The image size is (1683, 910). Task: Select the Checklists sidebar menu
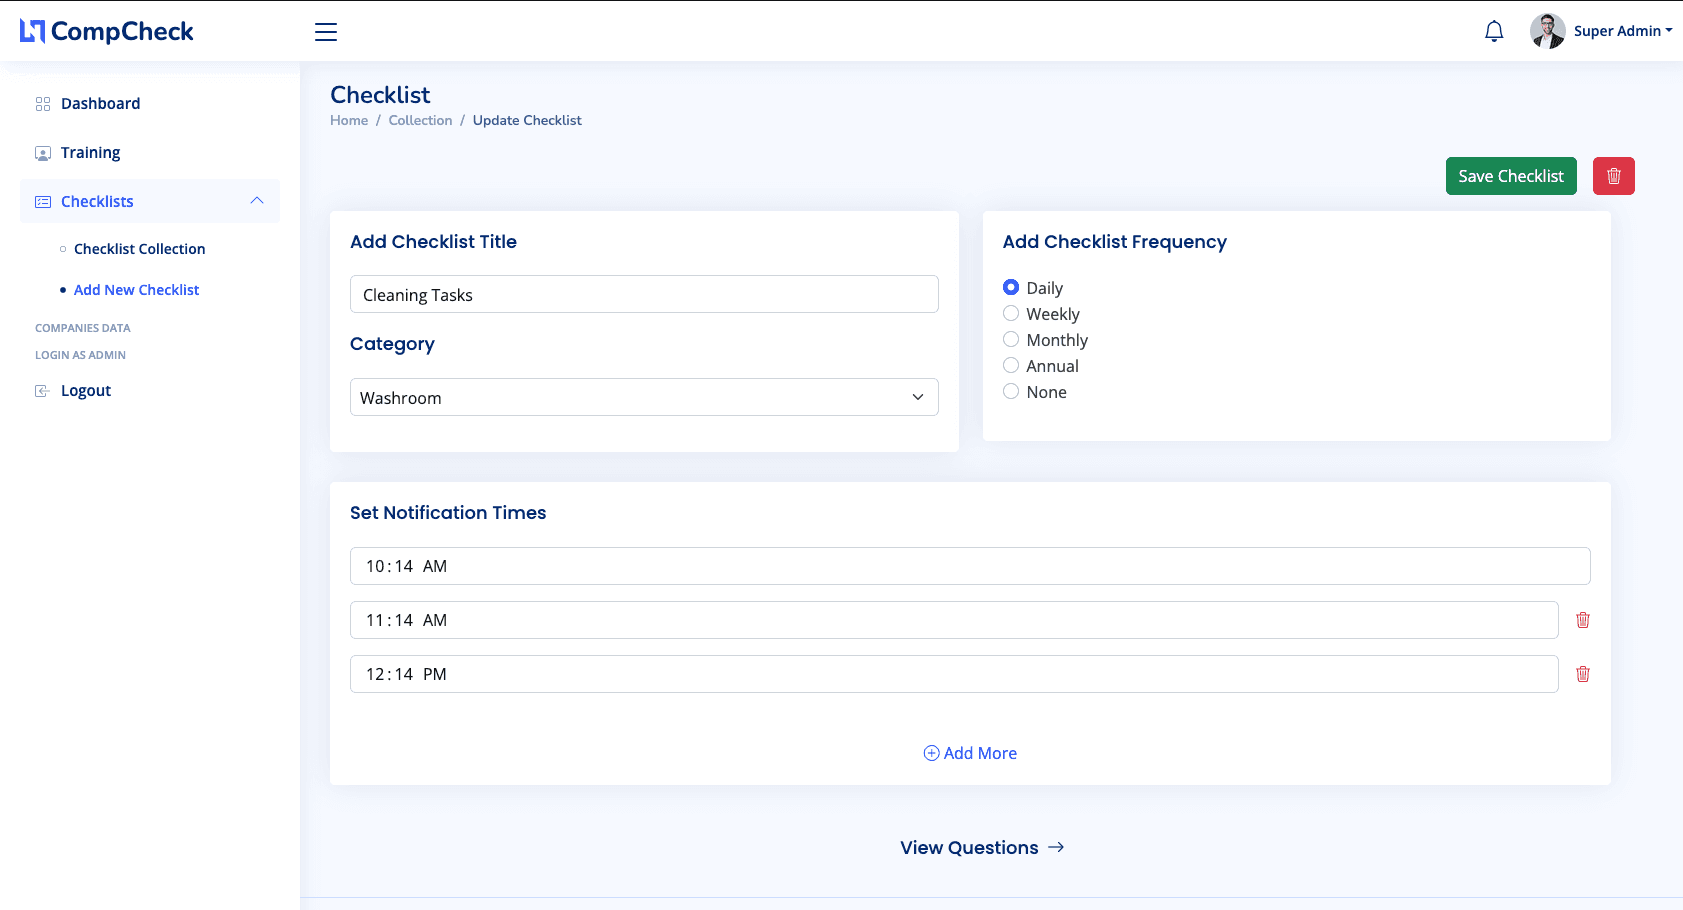pyautogui.click(x=150, y=201)
